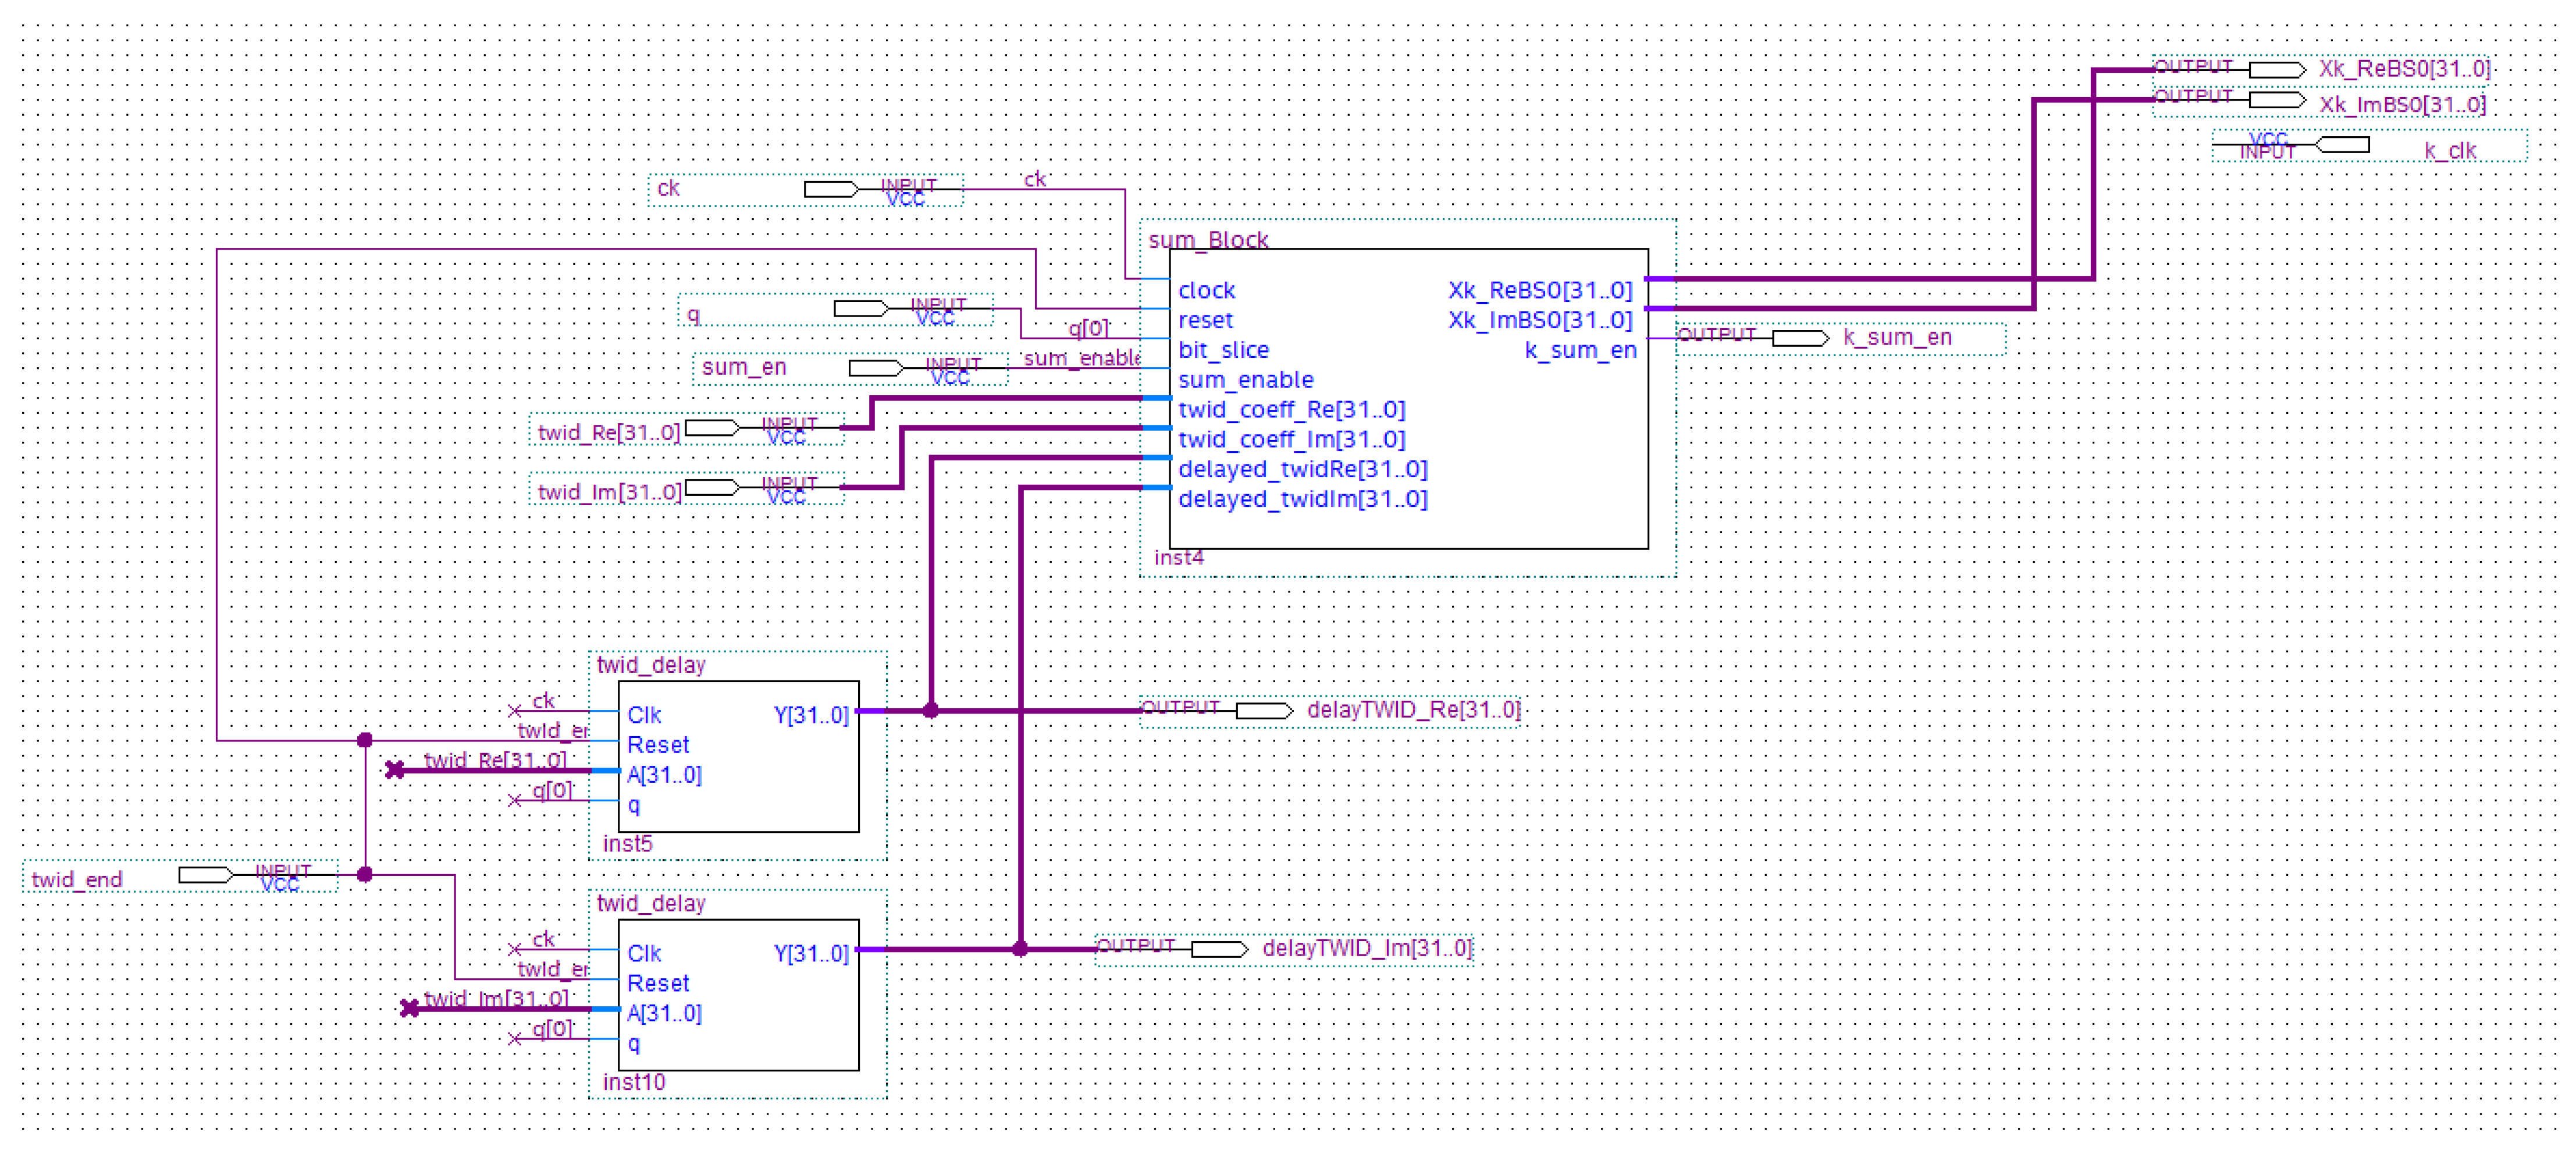Click the twid_Re[31..0] bus label at inst5
2576x1150 pixels.
click(x=495, y=760)
